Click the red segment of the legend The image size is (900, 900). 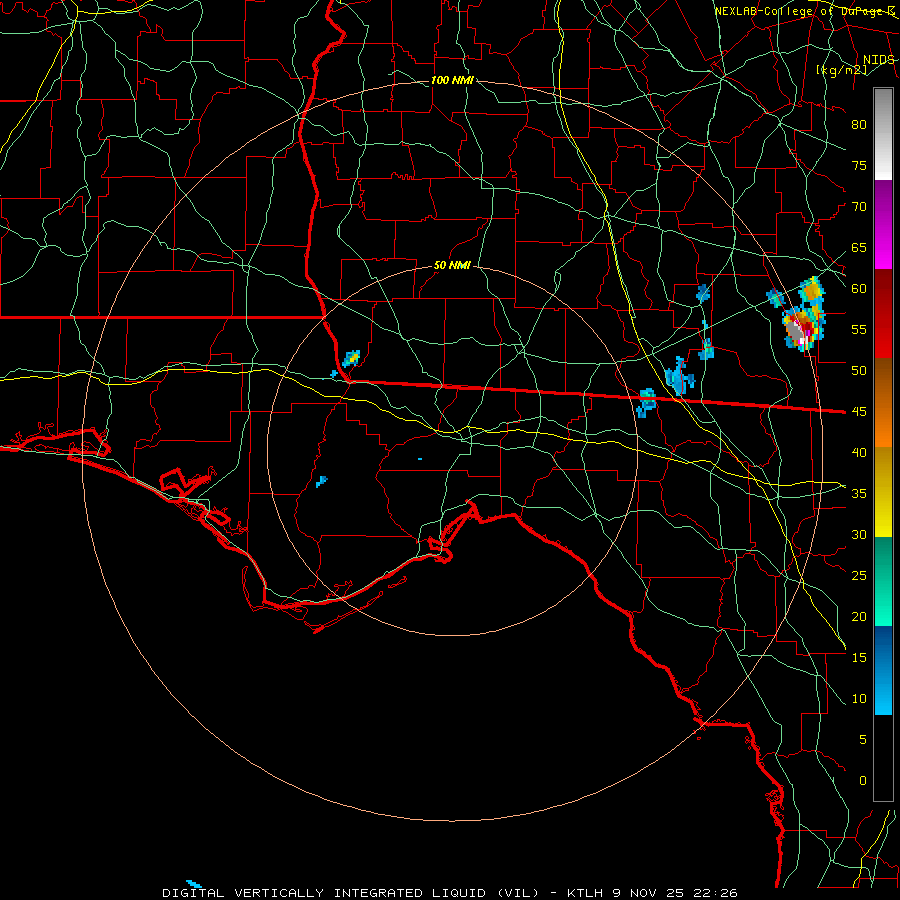coord(883,314)
